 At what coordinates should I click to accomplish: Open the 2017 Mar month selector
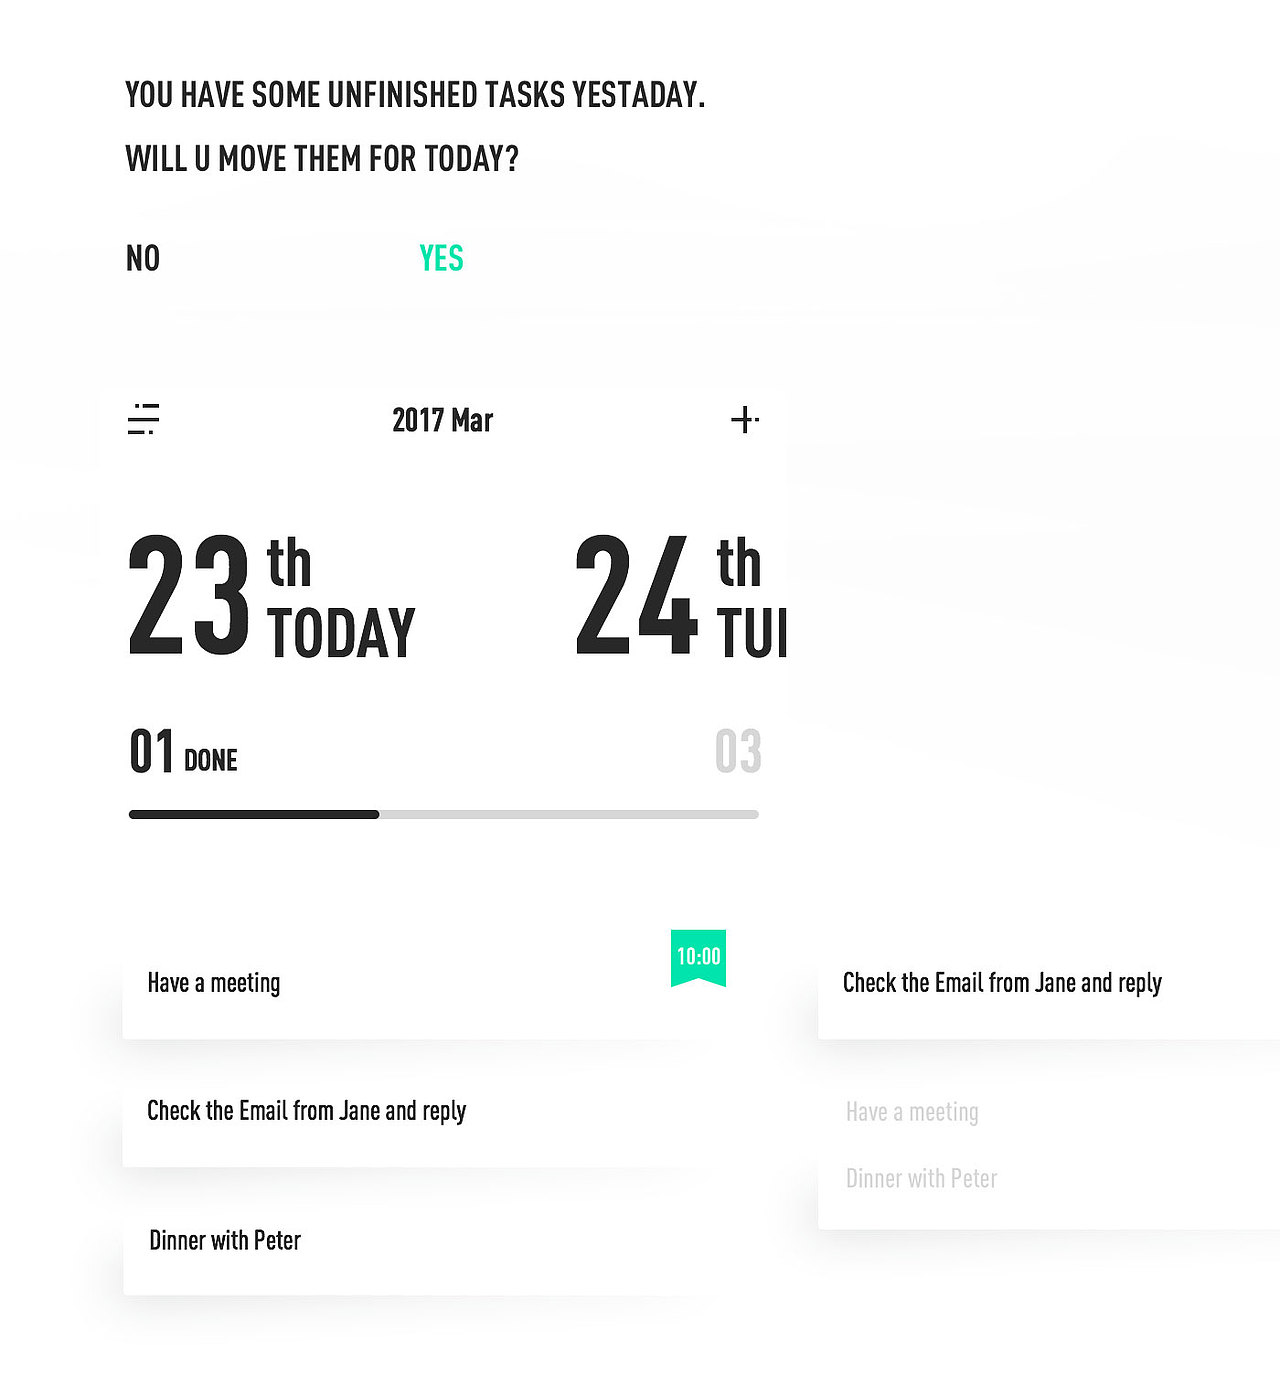[442, 420]
